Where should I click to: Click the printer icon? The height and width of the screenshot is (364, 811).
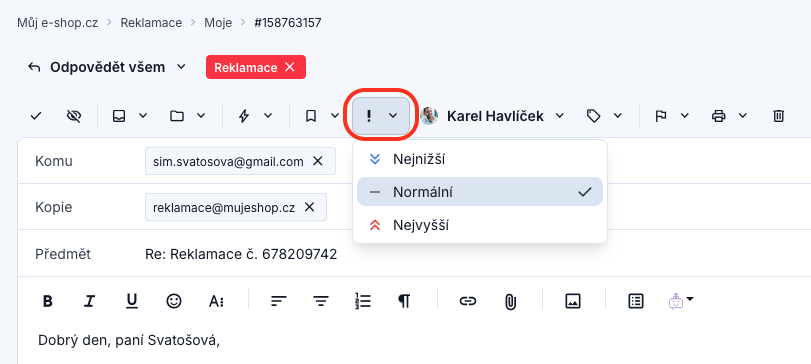click(718, 116)
